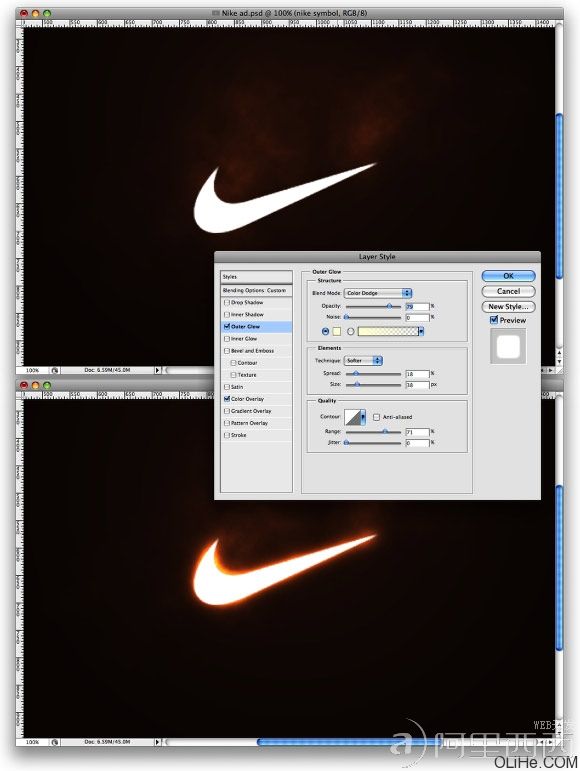Click the Jitter value field
The height and width of the screenshot is (771, 580).
click(417, 443)
